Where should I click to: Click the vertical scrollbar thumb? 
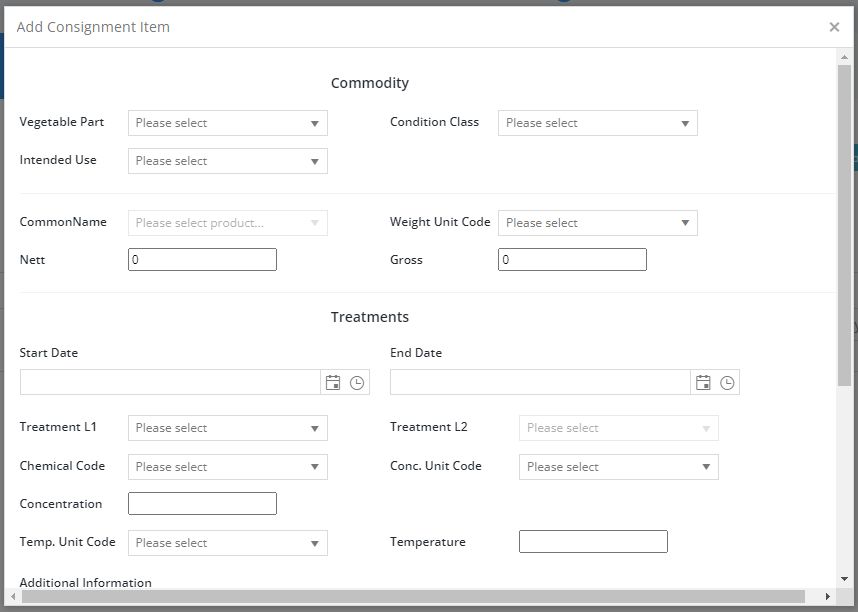(844, 226)
